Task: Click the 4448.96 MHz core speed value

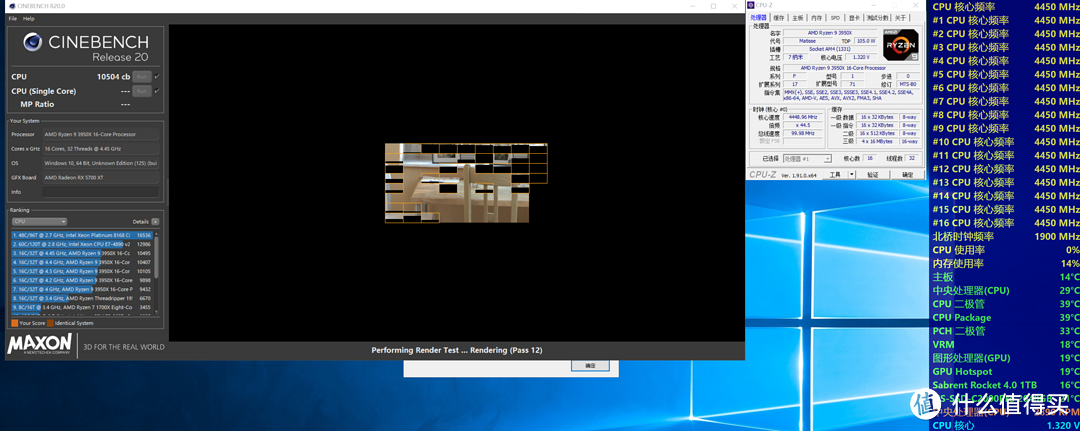Action: tap(804, 117)
